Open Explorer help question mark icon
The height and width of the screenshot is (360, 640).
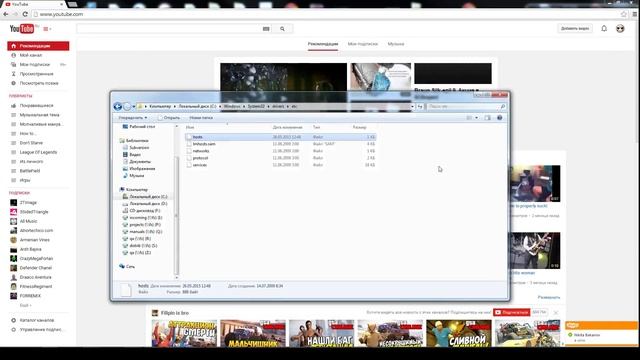500,118
